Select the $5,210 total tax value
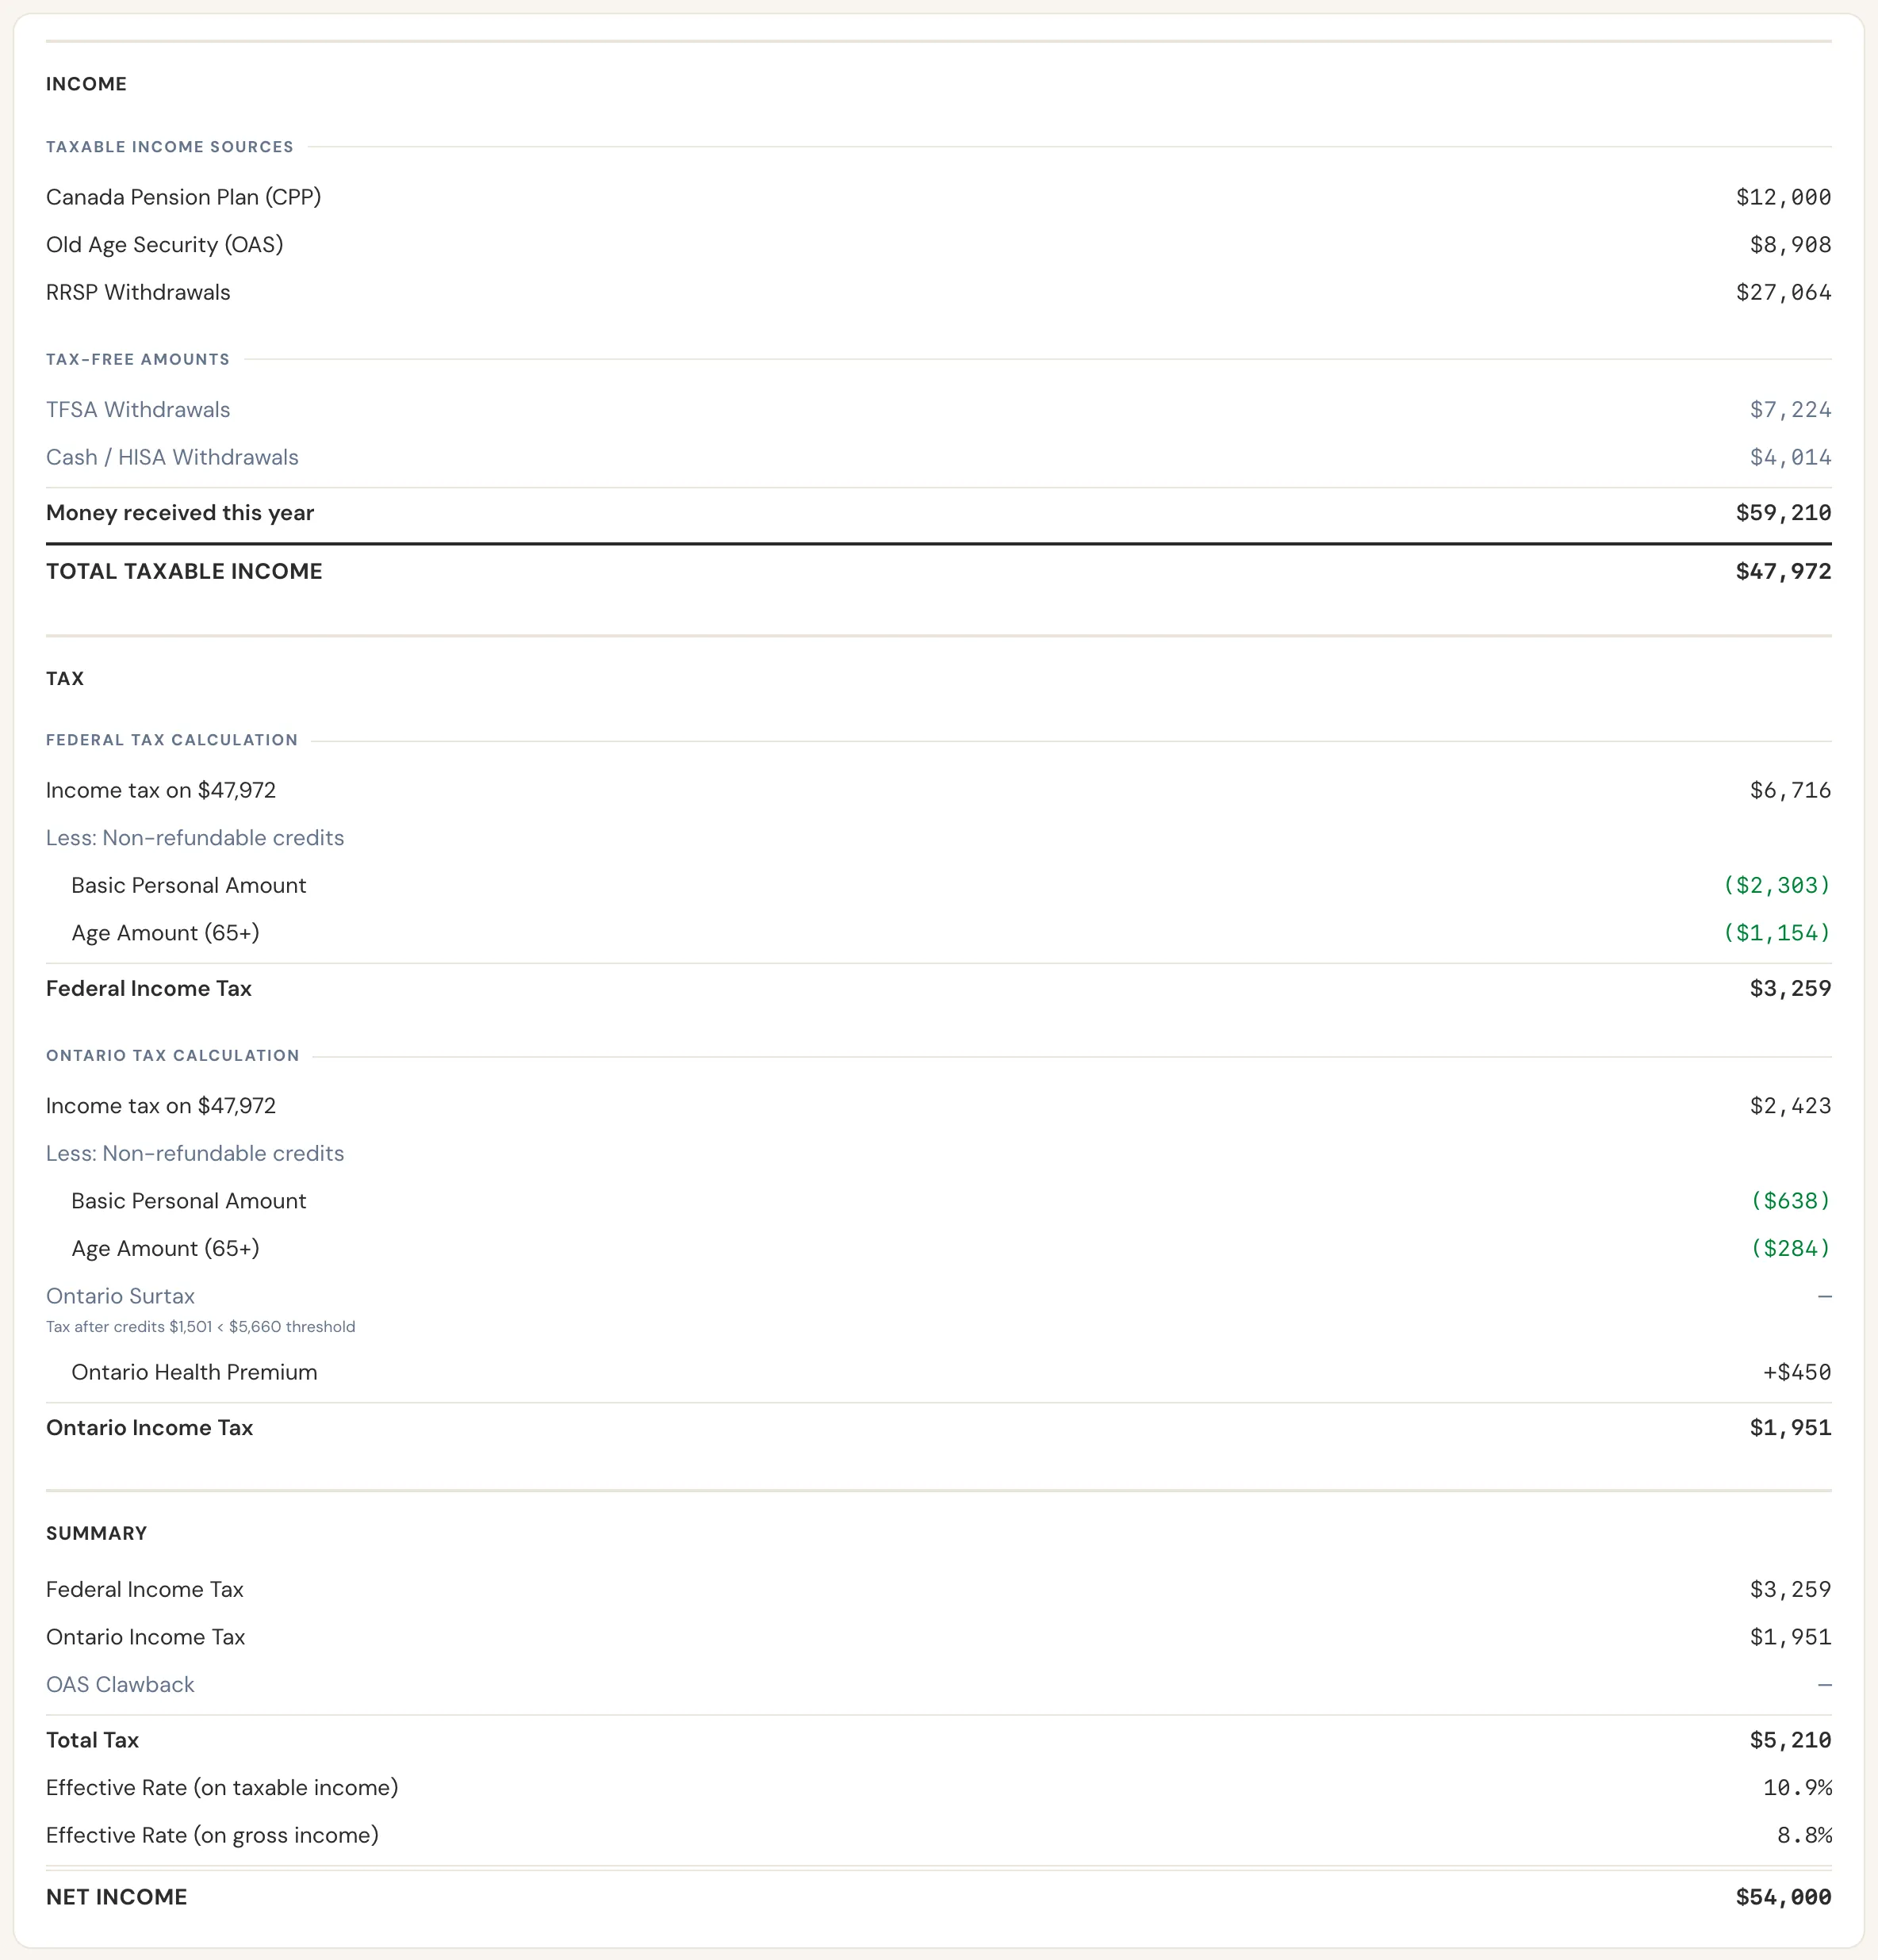 pyautogui.click(x=1790, y=1740)
